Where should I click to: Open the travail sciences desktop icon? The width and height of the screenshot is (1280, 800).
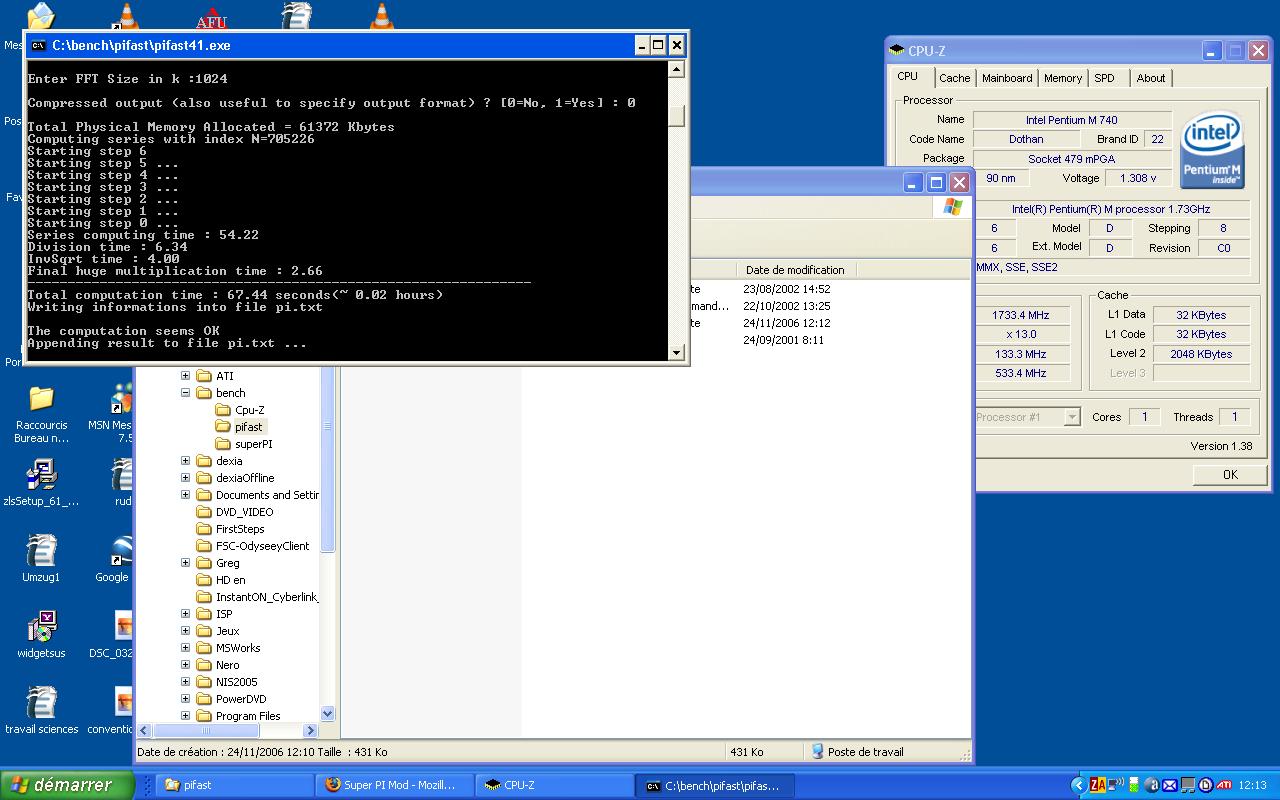pos(41,704)
